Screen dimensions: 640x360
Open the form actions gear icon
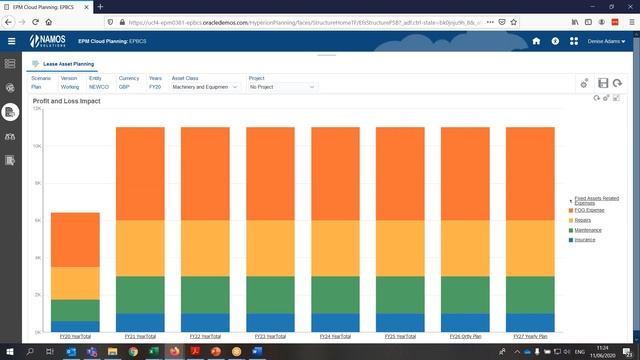coord(584,83)
